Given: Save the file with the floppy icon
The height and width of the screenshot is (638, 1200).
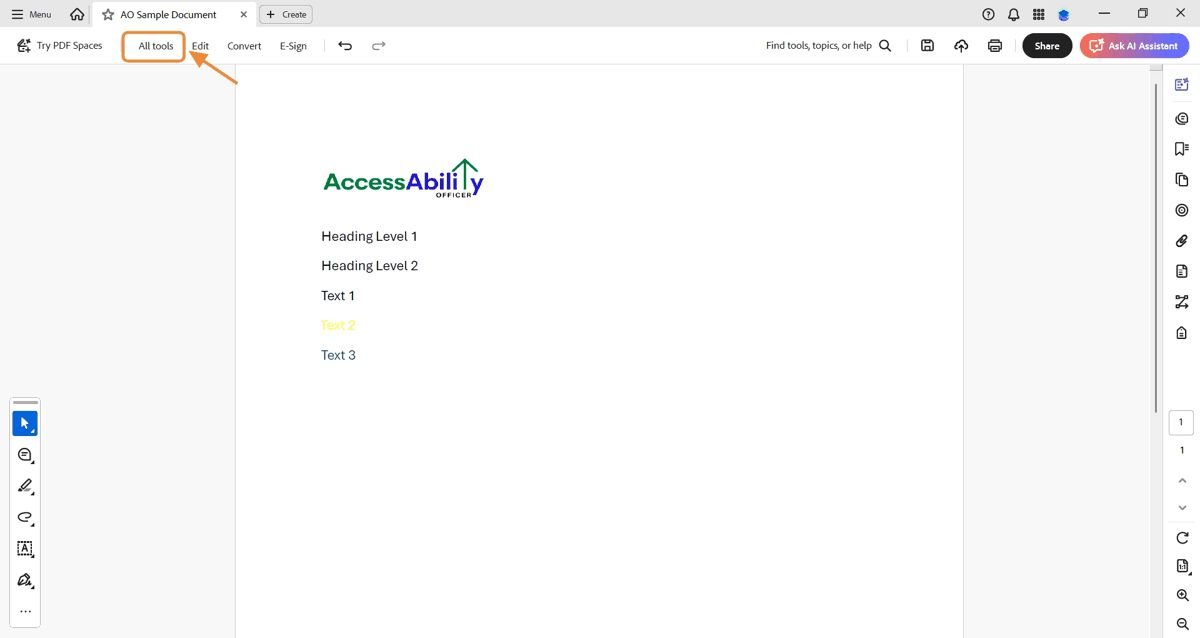Looking at the screenshot, I should [x=927, y=45].
